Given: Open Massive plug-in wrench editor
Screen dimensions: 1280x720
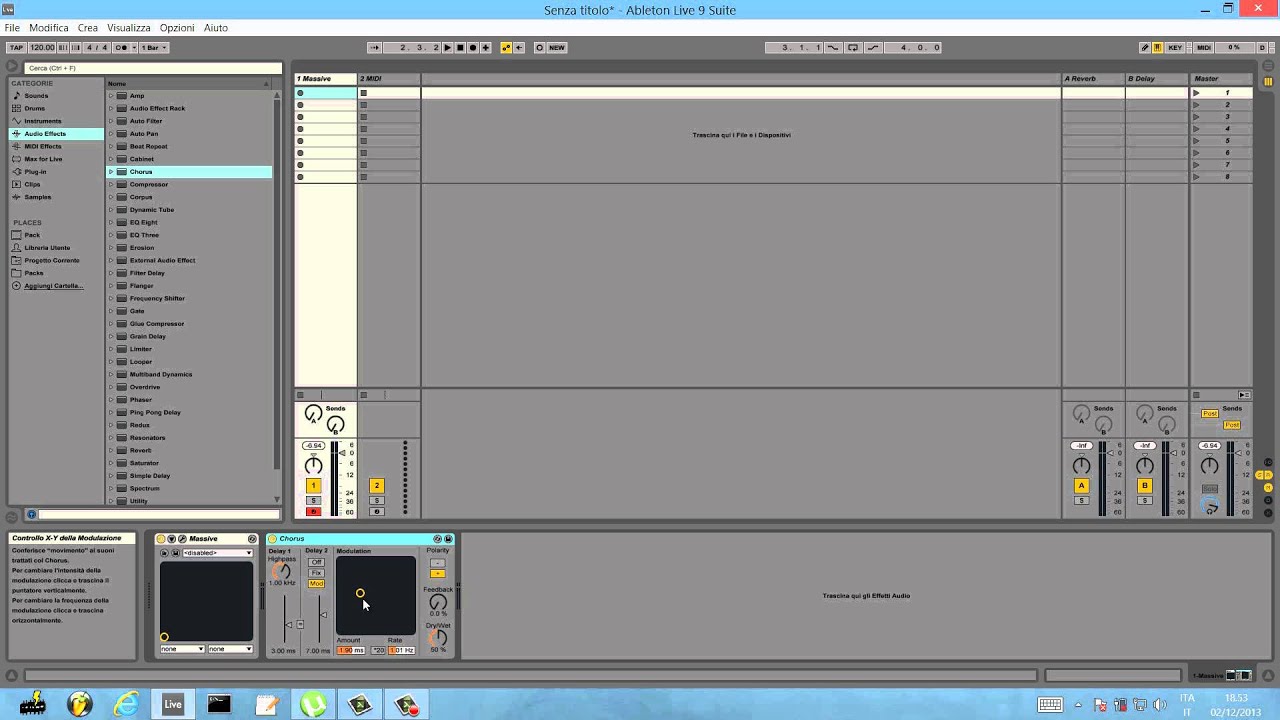Looking at the screenshot, I should coord(182,539).
